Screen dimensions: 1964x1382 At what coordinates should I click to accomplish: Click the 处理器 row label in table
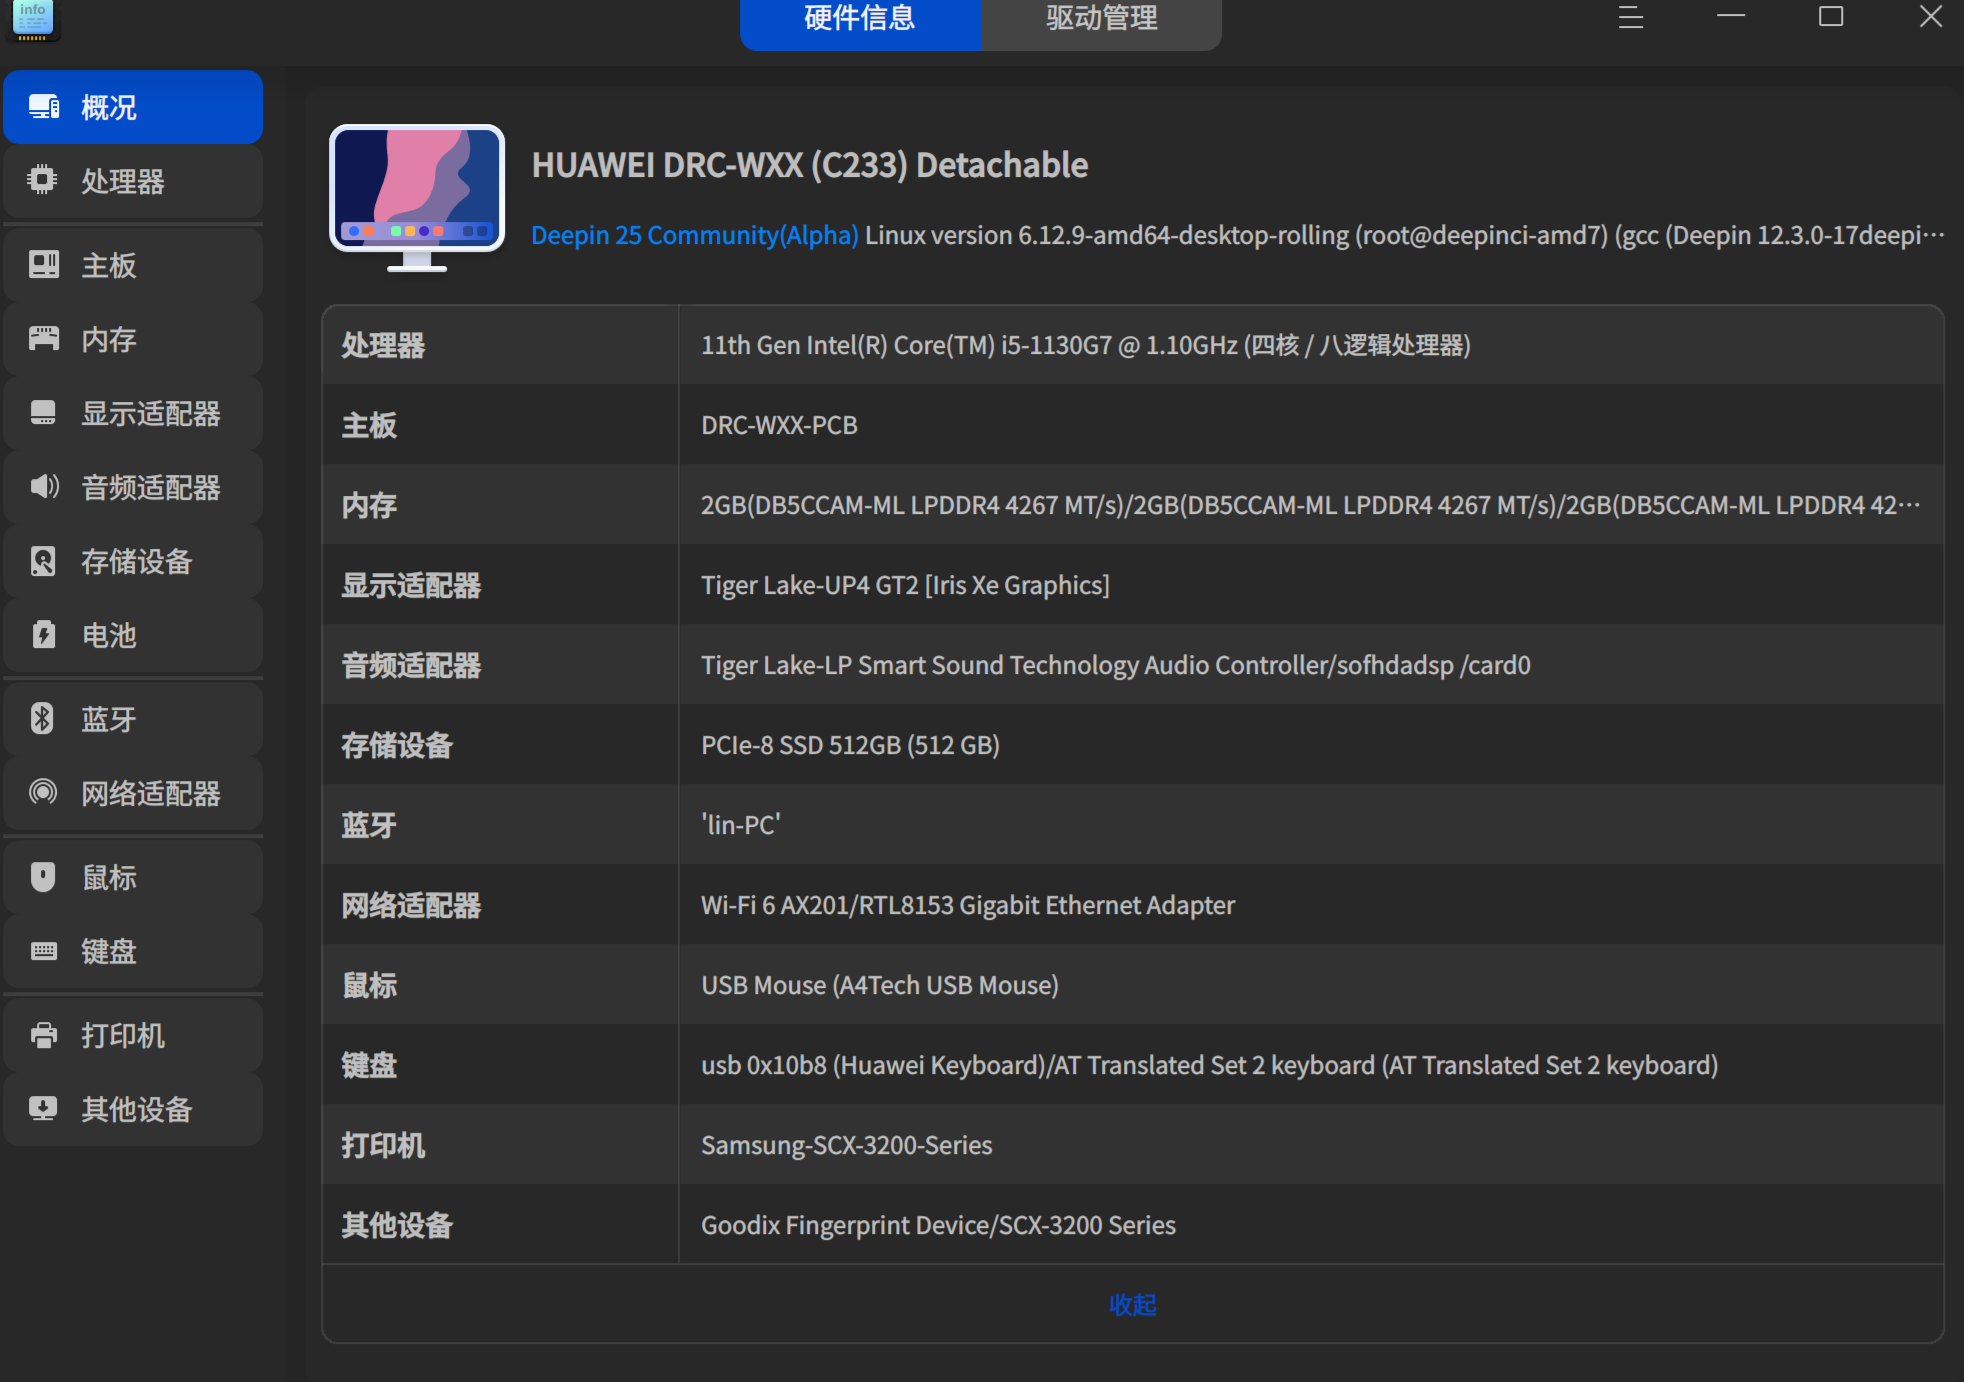click(x=383, y=345)
